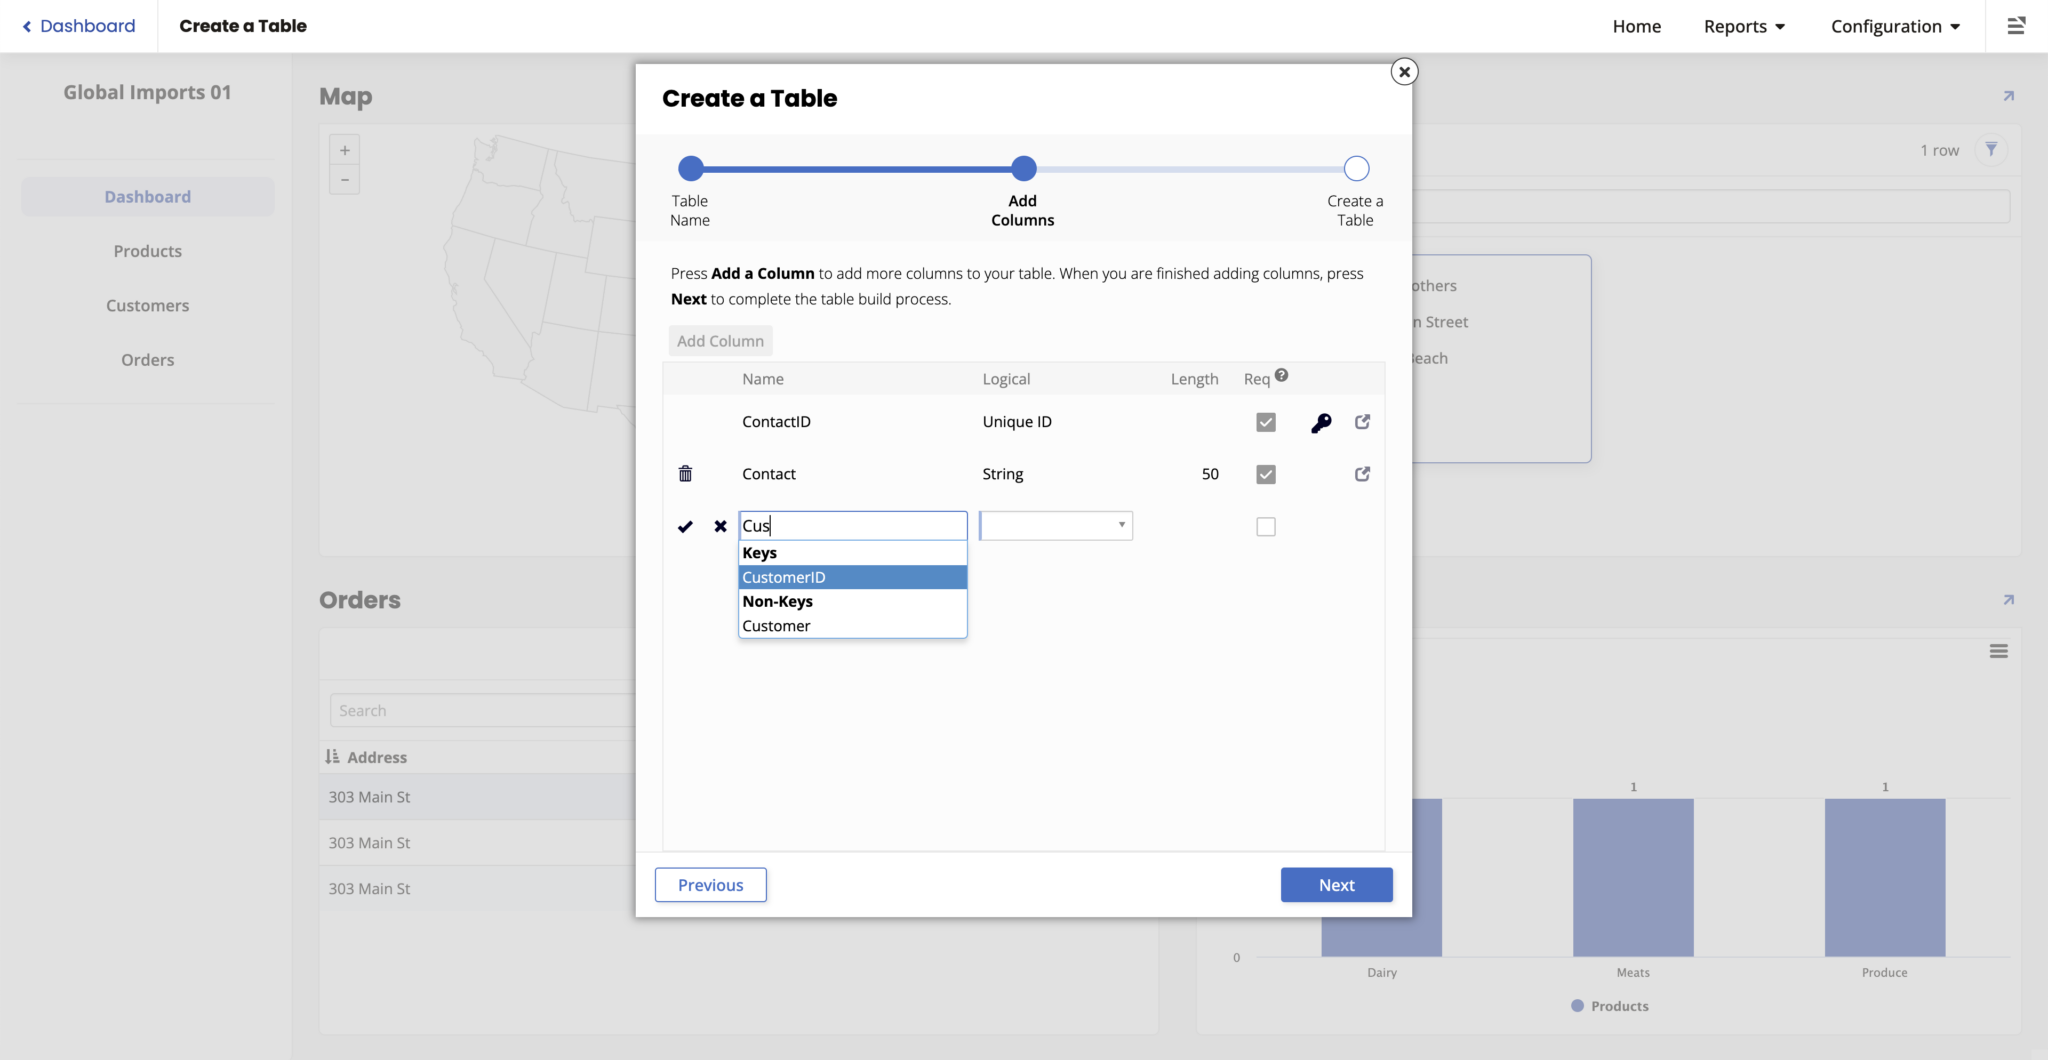Open the Products section from sidebar
The height and width of the screenshot is (1060, 2048).
[x=147, y=250]
